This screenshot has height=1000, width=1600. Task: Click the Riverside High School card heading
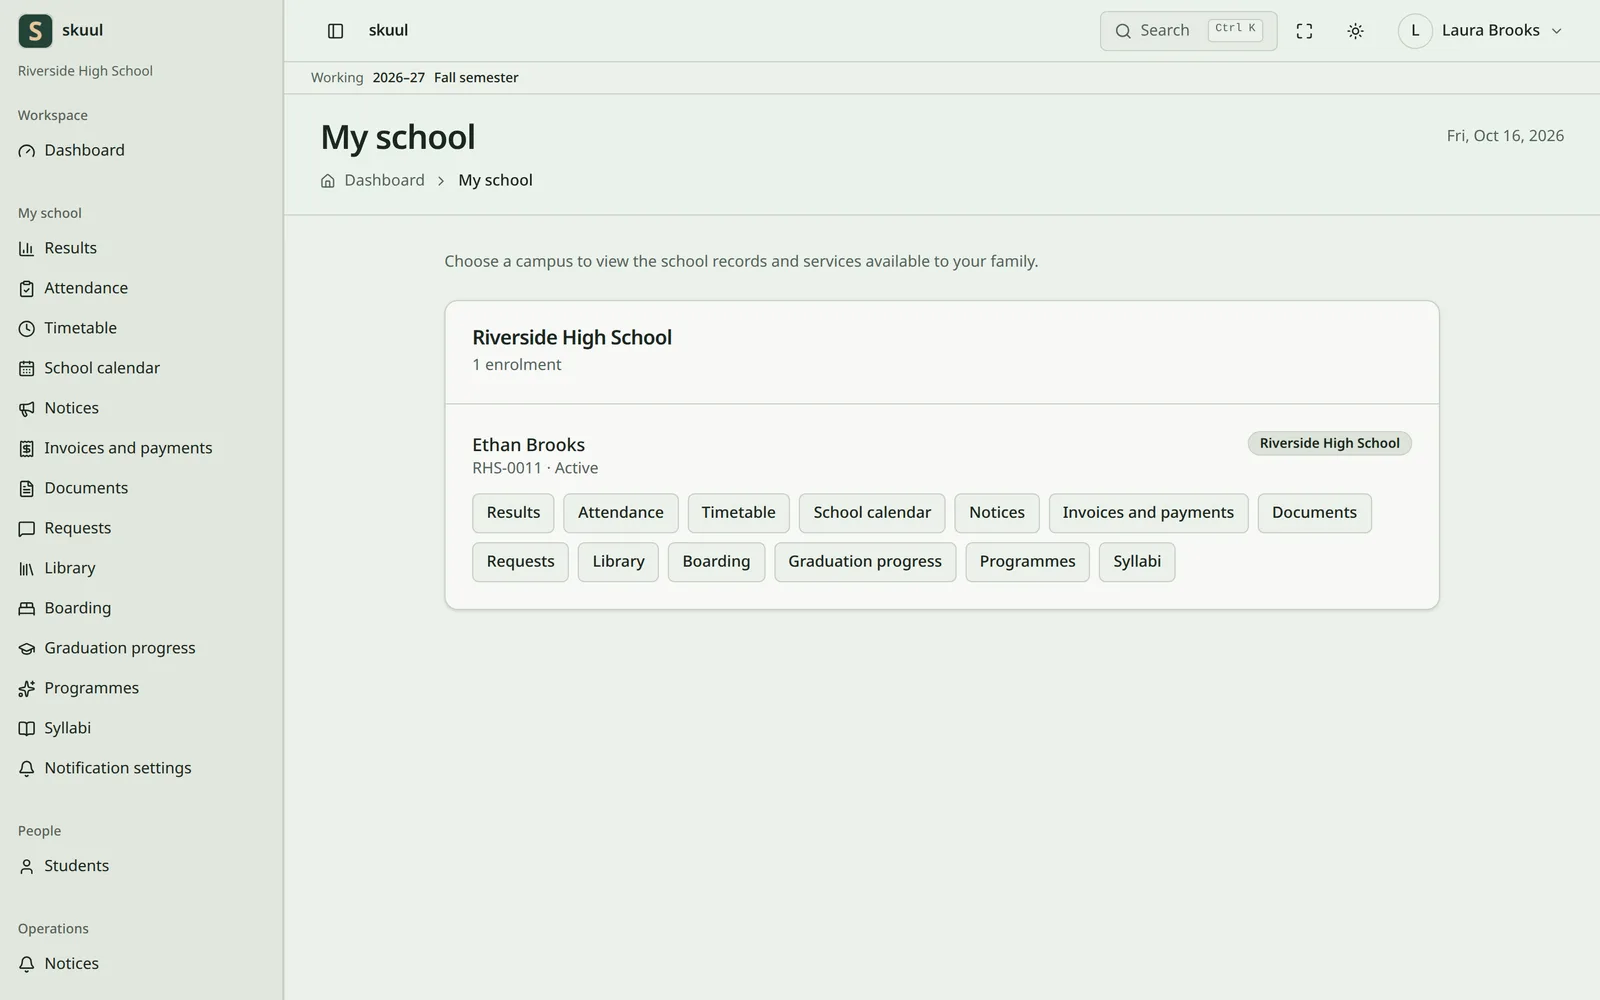tap(572, 338)
